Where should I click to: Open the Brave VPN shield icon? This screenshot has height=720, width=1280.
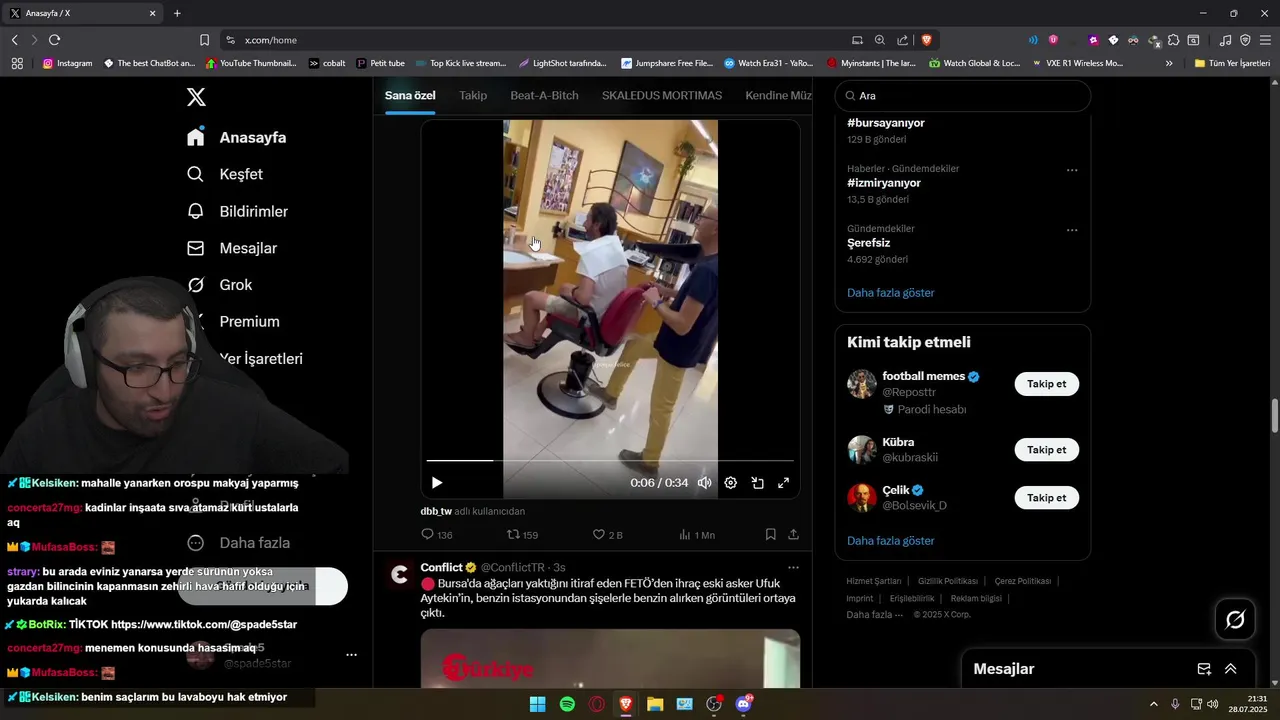click(1245, 40)
